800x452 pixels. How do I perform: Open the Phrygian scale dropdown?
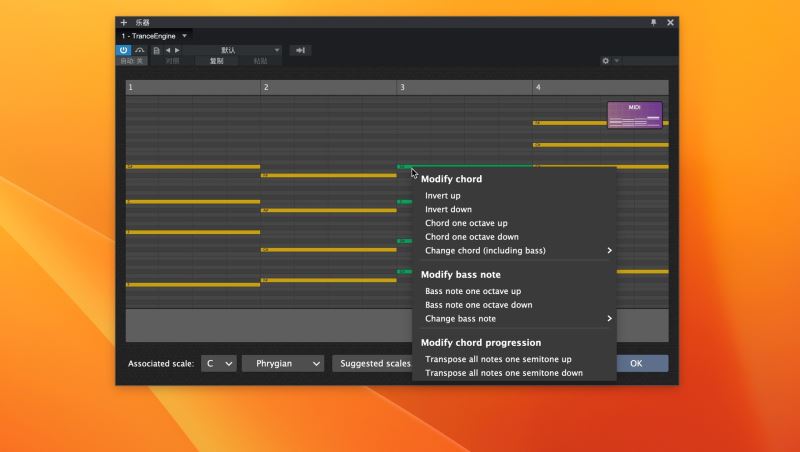(282, 364)
